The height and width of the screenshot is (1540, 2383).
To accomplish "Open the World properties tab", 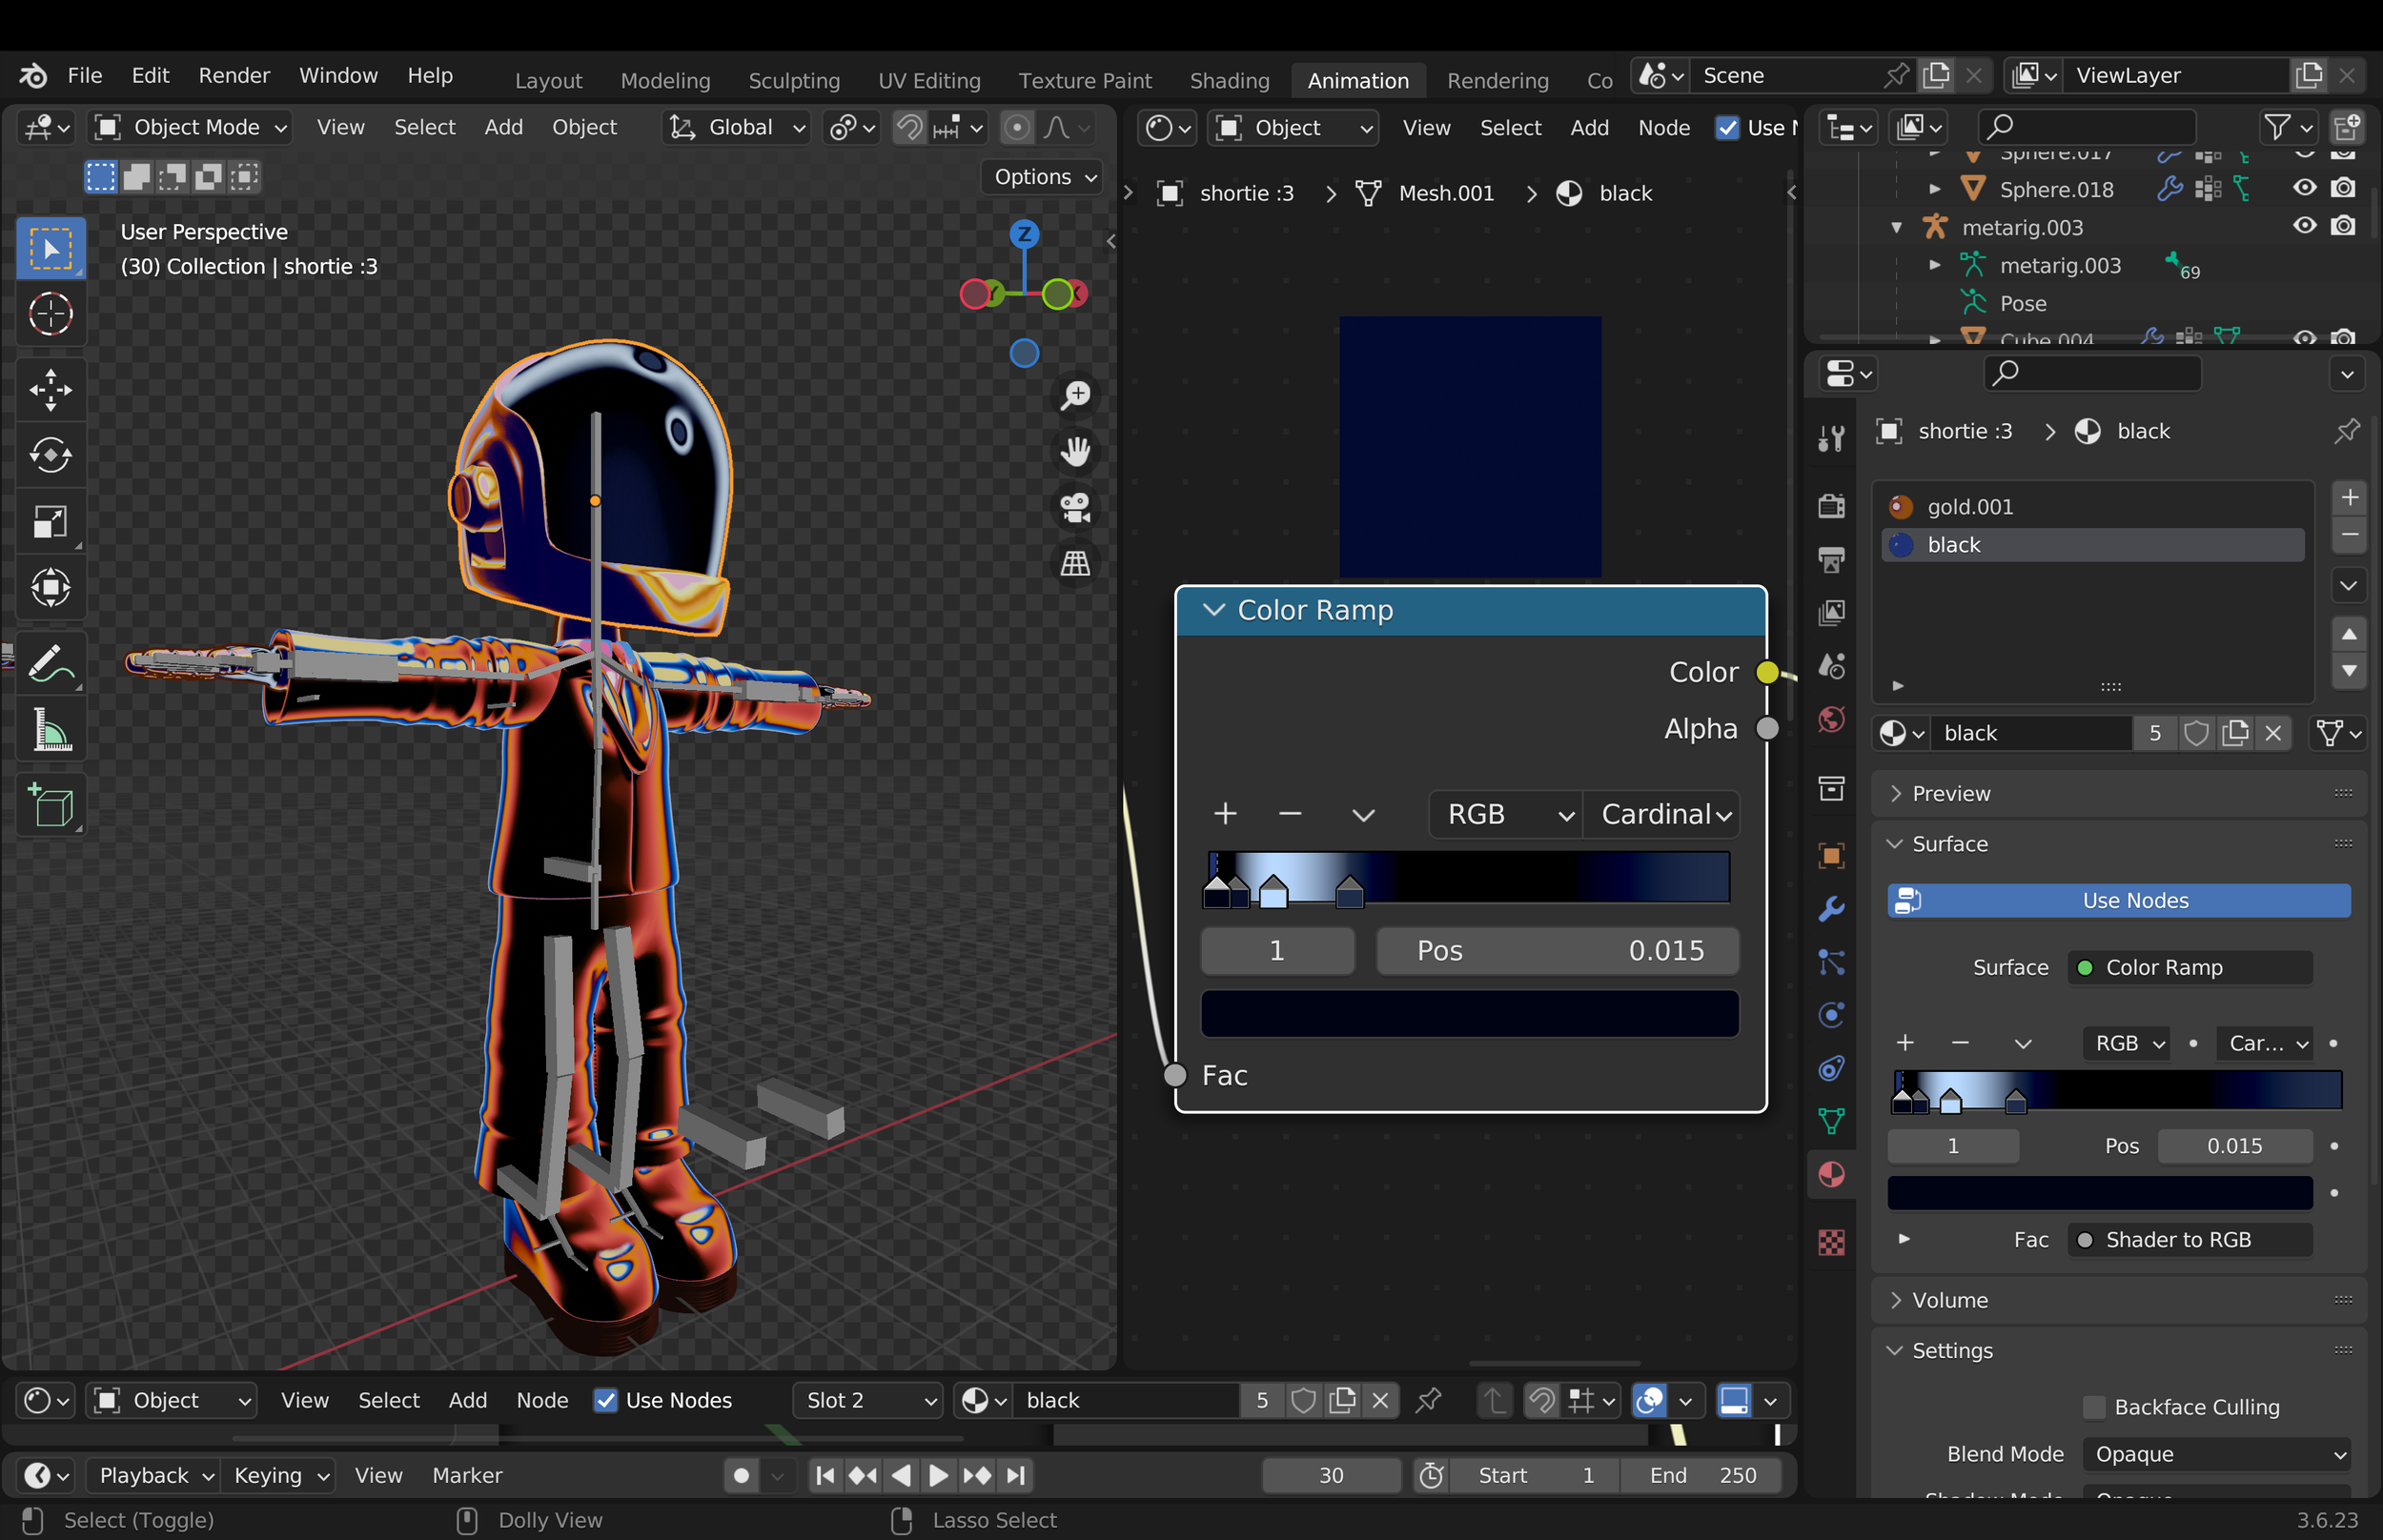I will 1831,719.
